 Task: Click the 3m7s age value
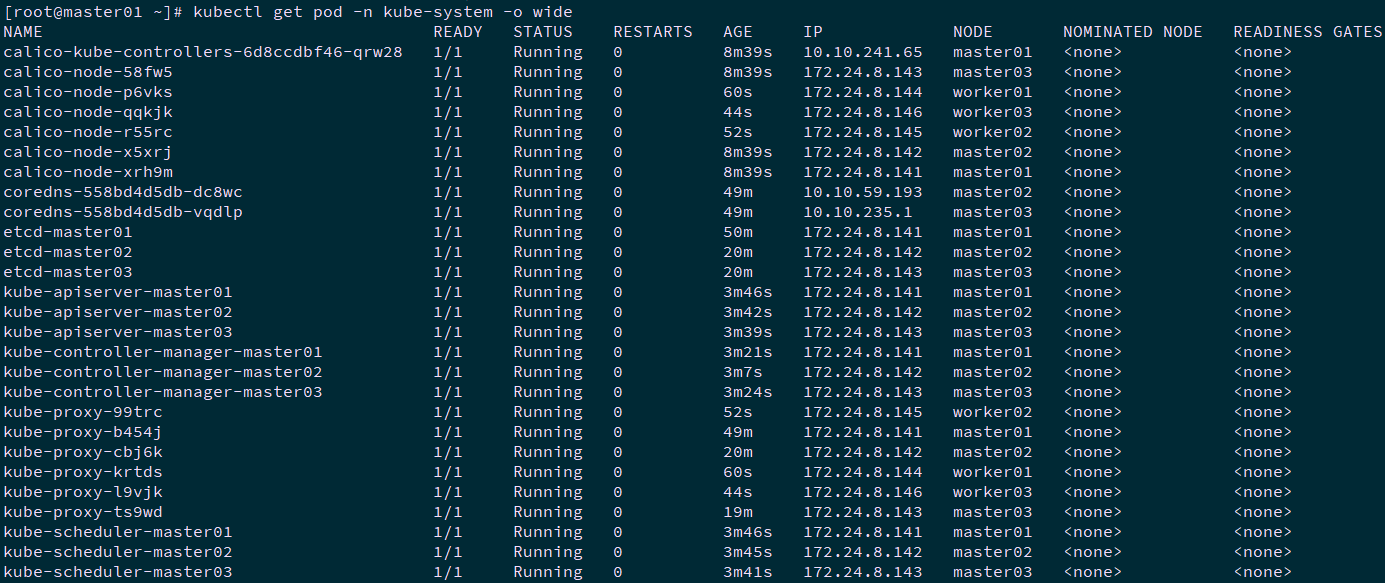pos(742,372)
